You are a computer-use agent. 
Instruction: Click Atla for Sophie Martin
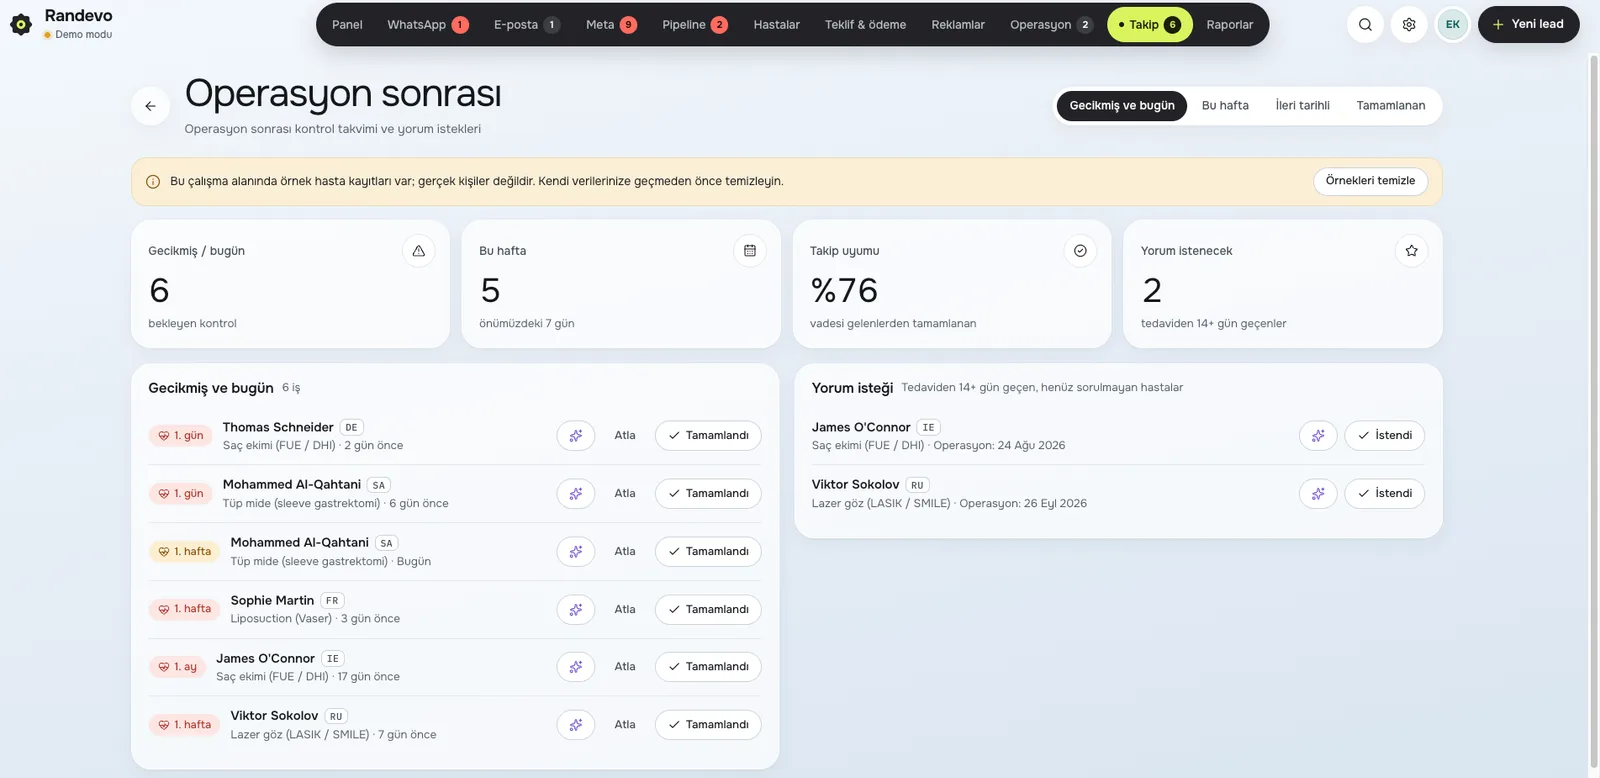(x=625, y=610)
